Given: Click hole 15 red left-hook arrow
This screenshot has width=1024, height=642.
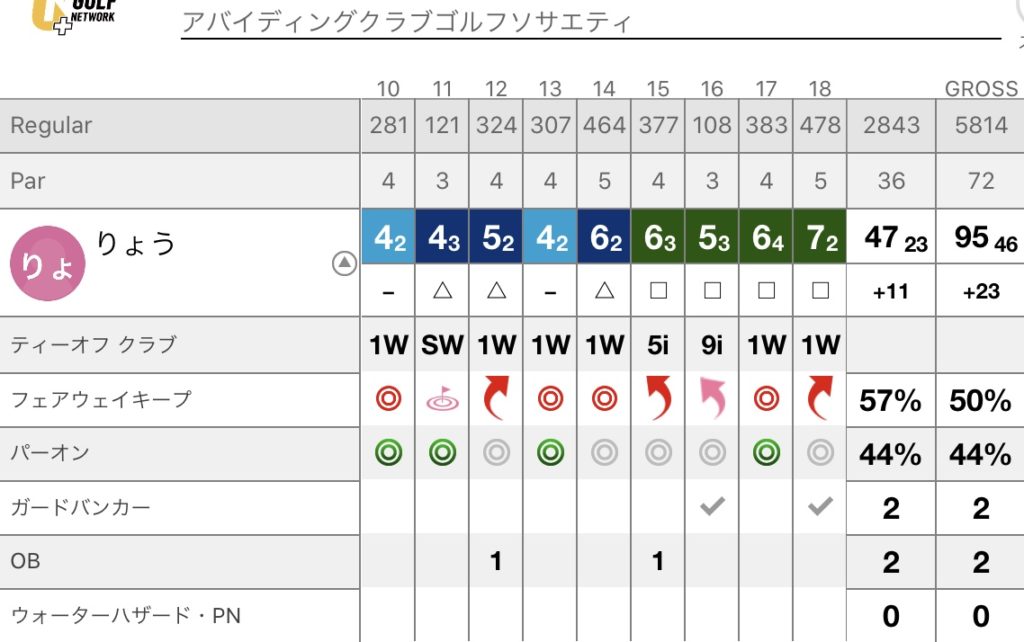Looking at the screenshot, I should [x=658, y=397].
